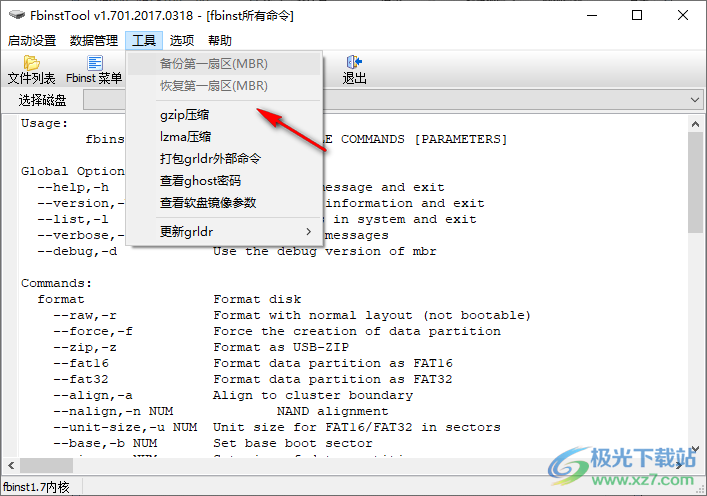
Task: Open the 启动设置 menu
Action: click(32, 41)
